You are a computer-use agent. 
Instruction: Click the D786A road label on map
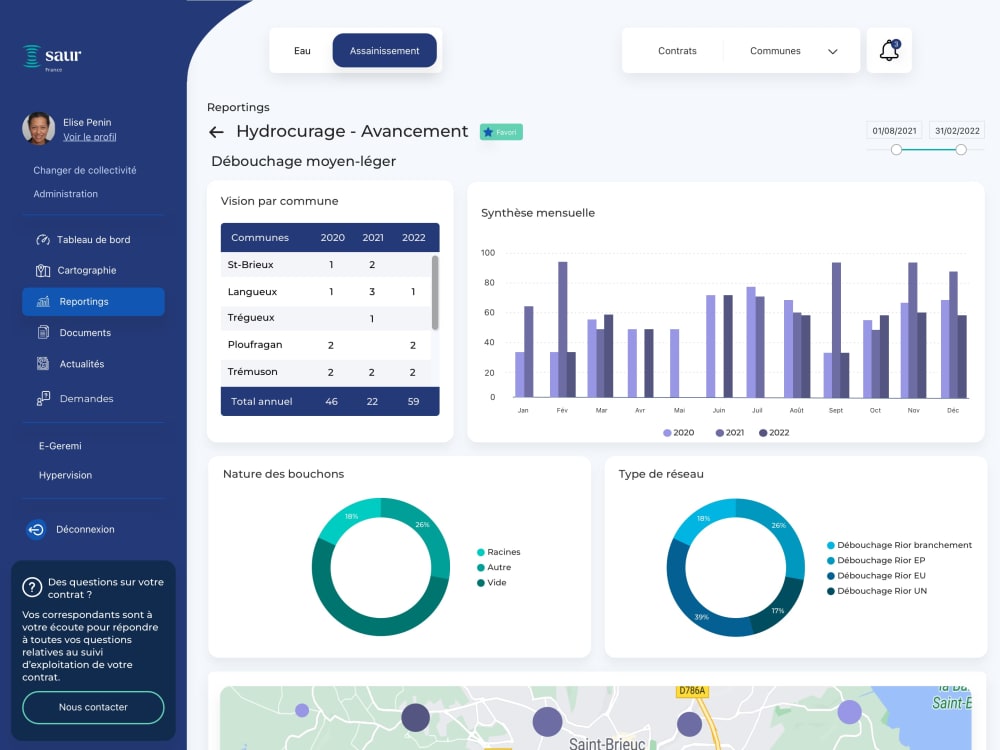point(692,691)
